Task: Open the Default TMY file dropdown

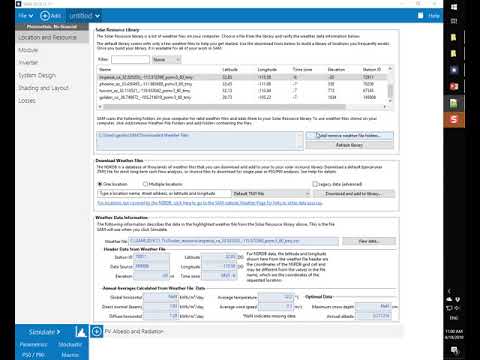Action: point(271,194)
